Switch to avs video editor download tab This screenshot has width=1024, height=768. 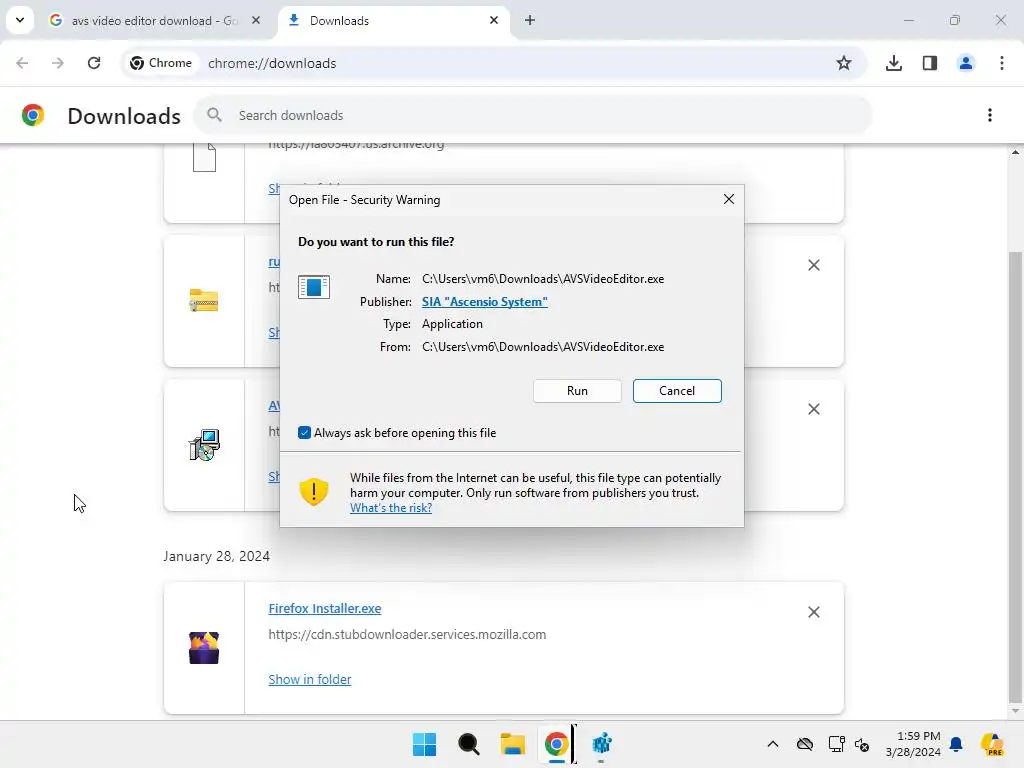(x=155, y=21)
